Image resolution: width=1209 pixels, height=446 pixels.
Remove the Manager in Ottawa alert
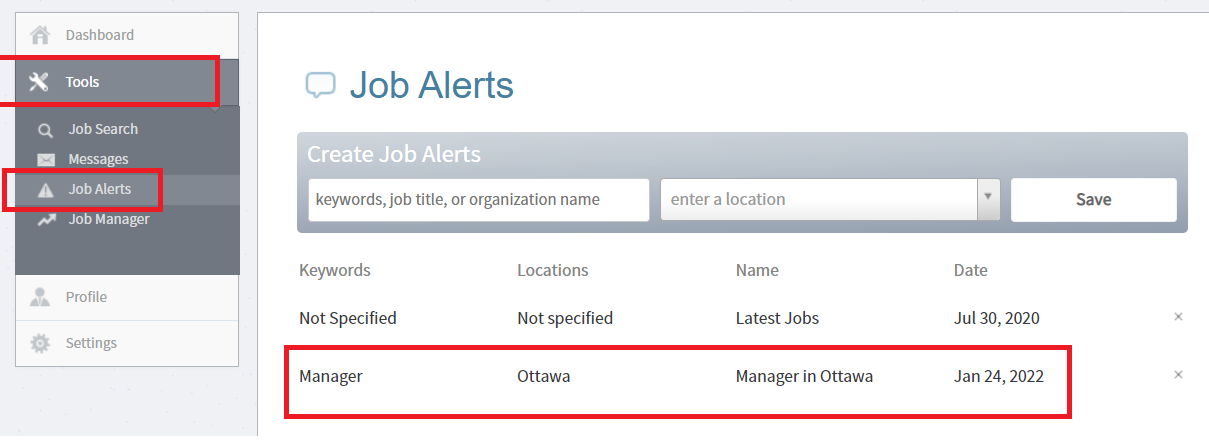[1178, 375]
